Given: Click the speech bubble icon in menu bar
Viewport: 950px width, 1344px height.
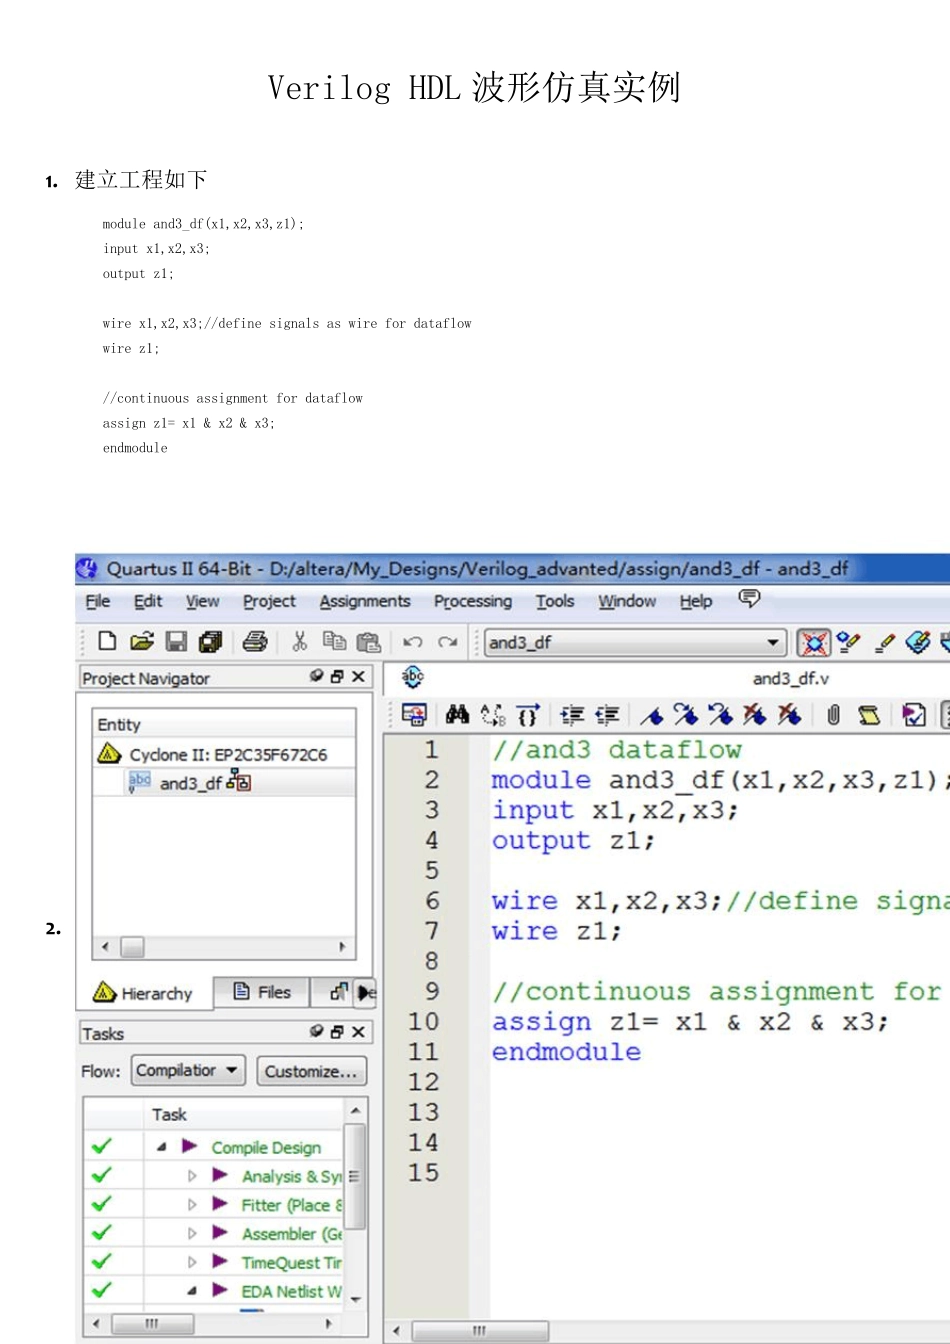Looking at the screenshot, I should click(749, 598).
